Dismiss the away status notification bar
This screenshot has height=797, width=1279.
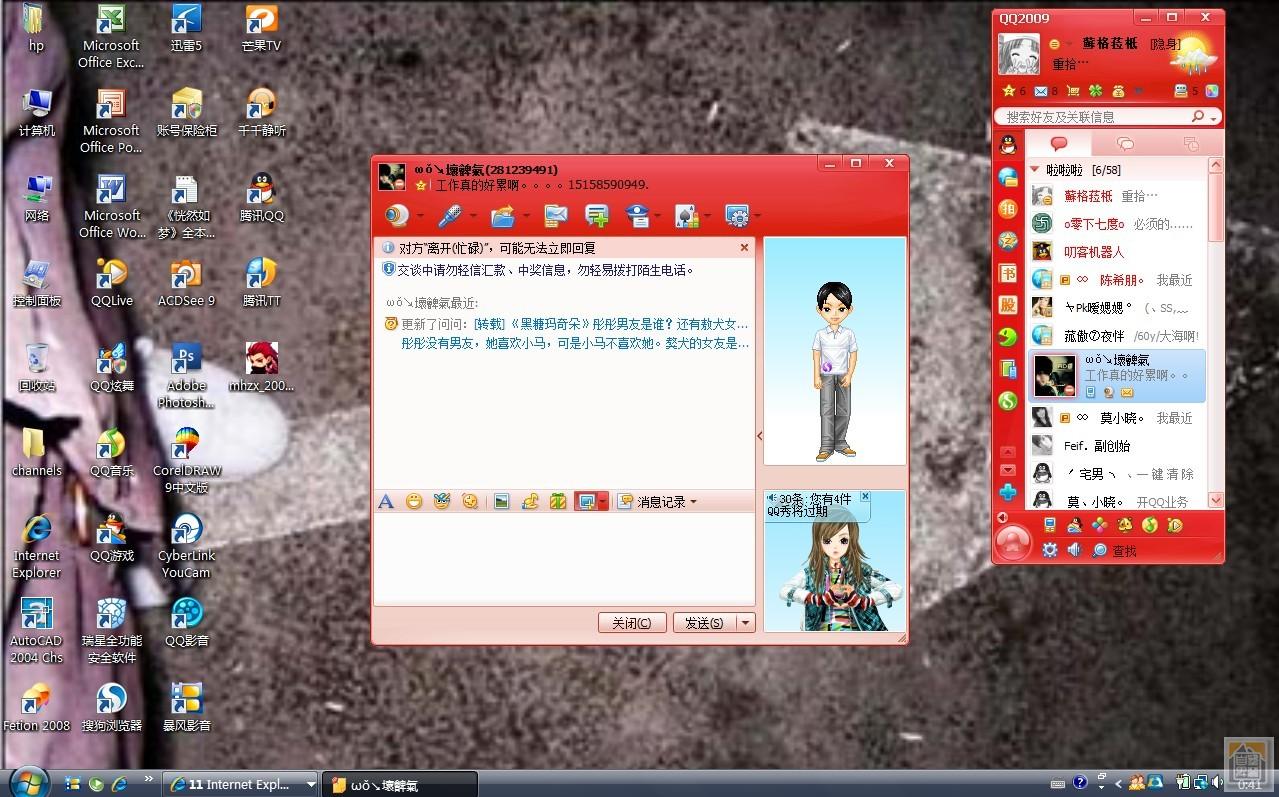744,247
